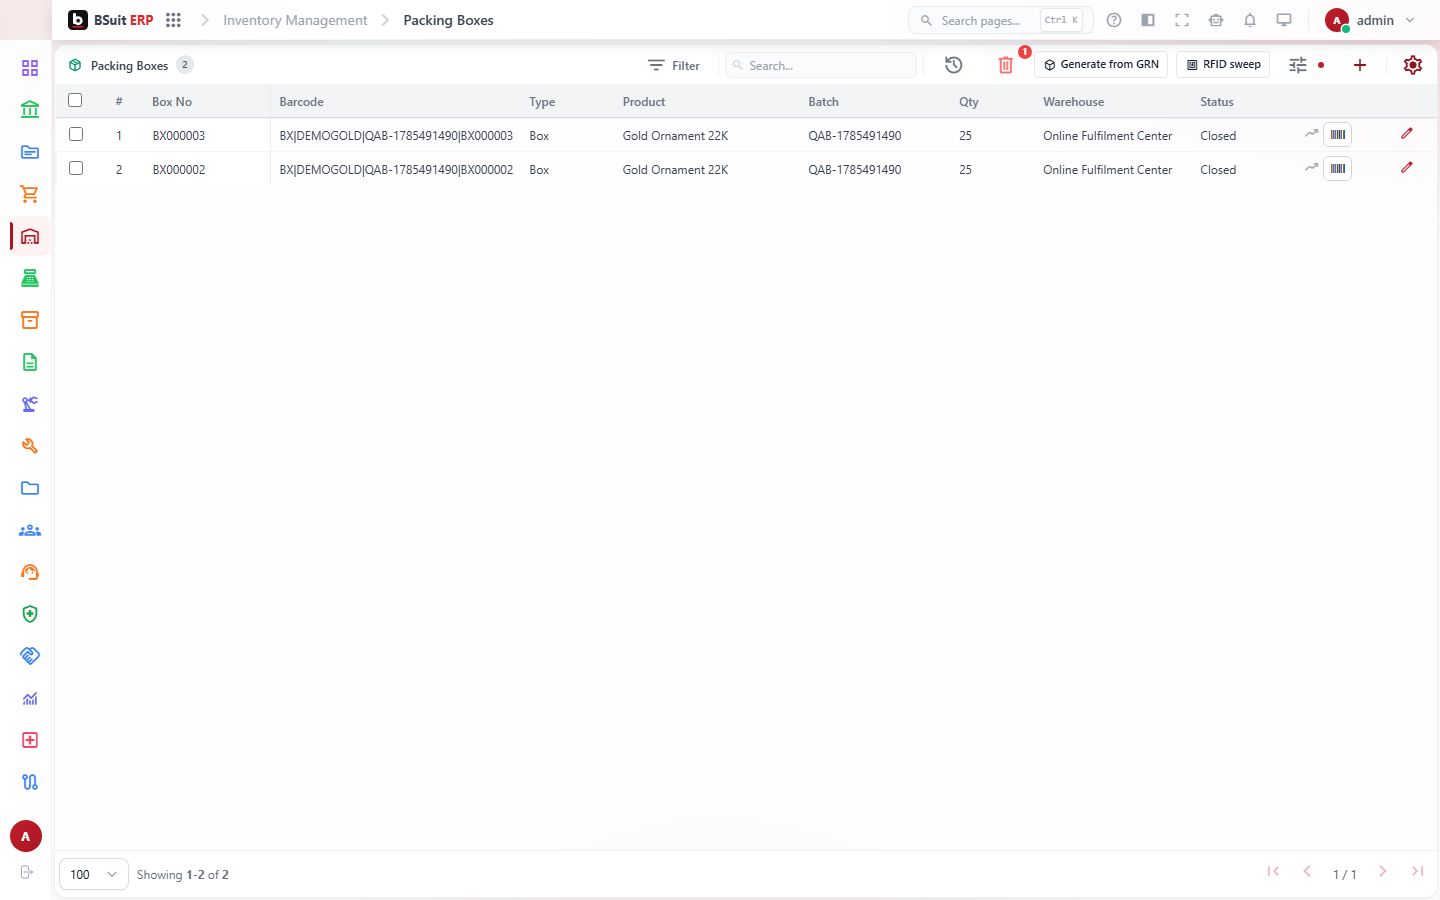1440x900 pixels.
Task: Expand the admin user menu
Action: coord(1370,20)
